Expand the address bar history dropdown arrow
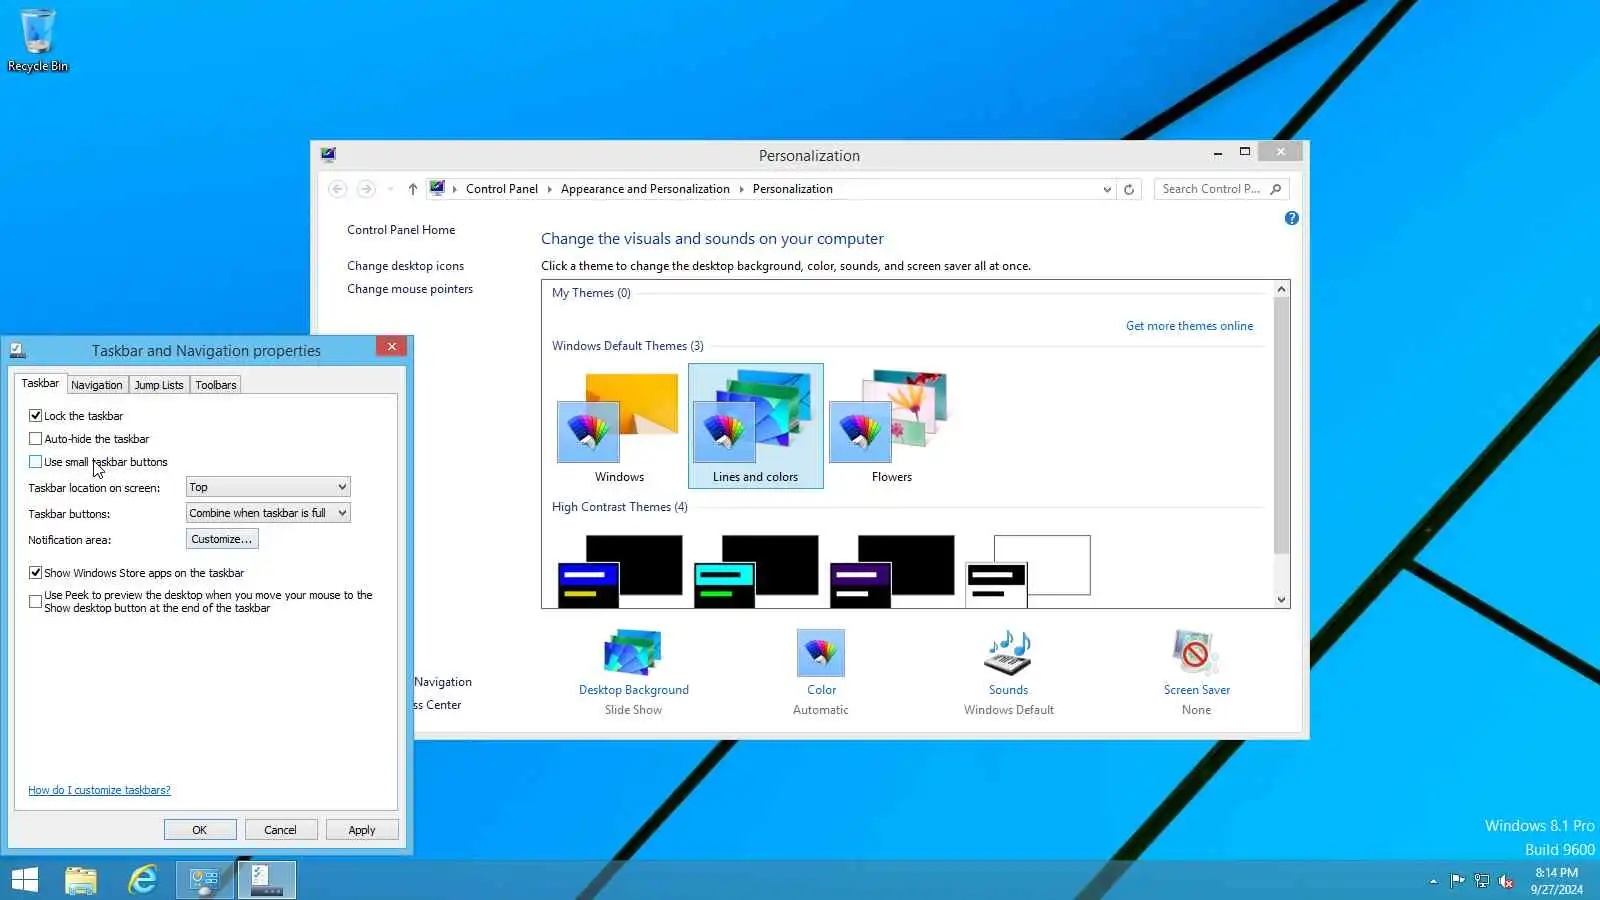 1106,189
